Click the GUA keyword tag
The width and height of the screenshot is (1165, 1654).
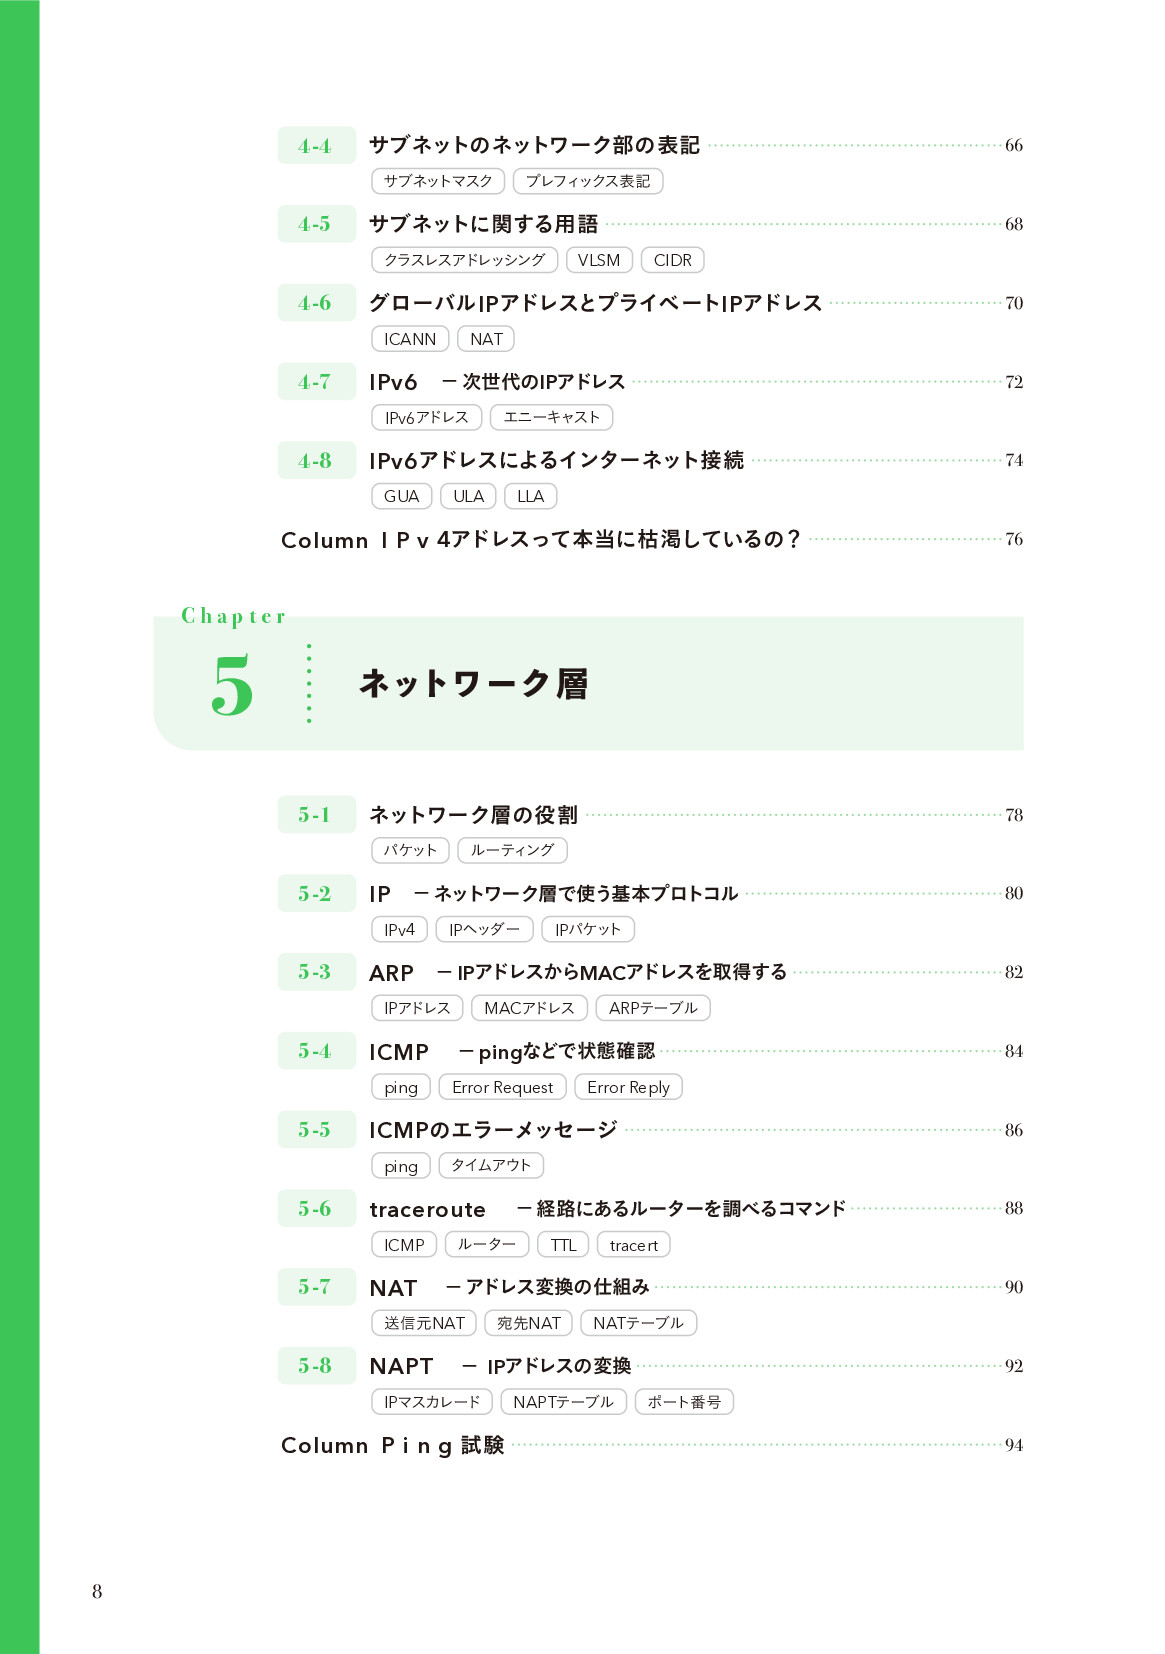pos(401,496)
